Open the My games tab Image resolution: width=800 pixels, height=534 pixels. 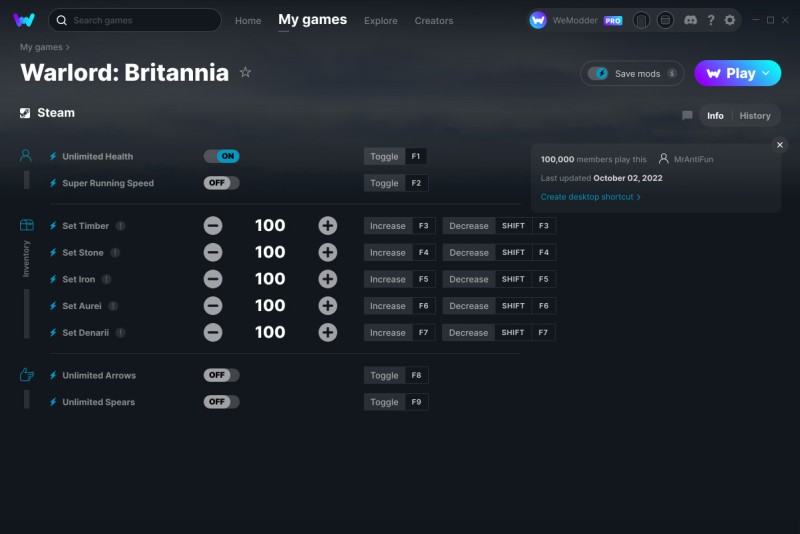pos(312,19)
